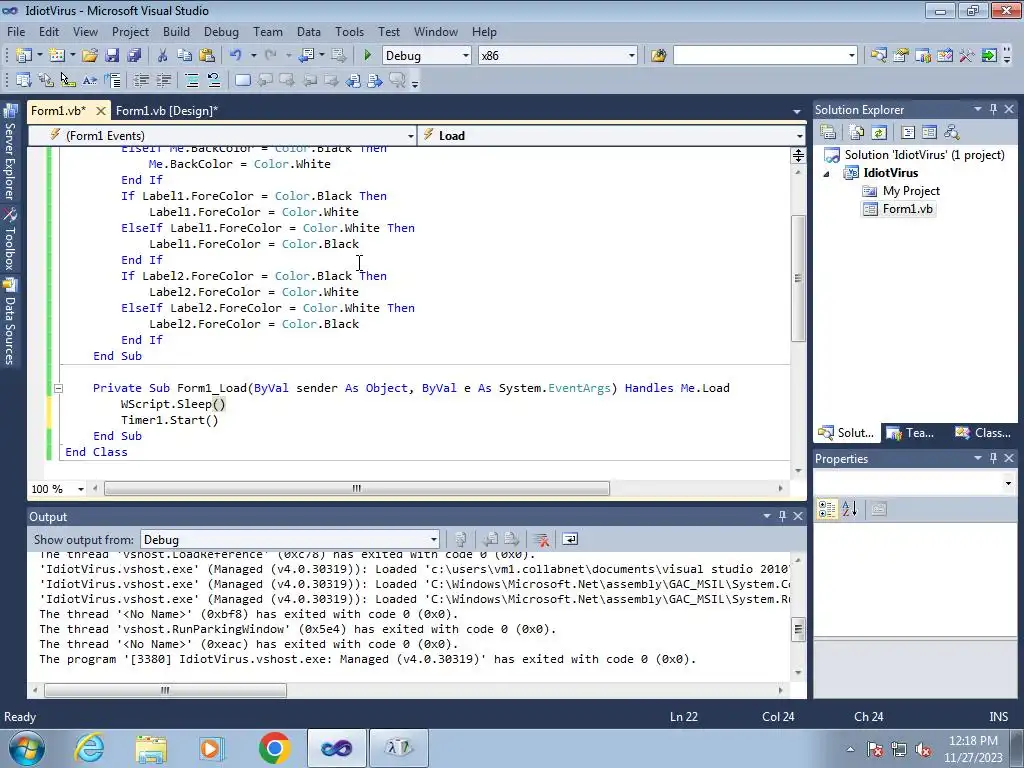Select My Project in Solution Explorer
Screen dimensions: 1024x768
911,191
